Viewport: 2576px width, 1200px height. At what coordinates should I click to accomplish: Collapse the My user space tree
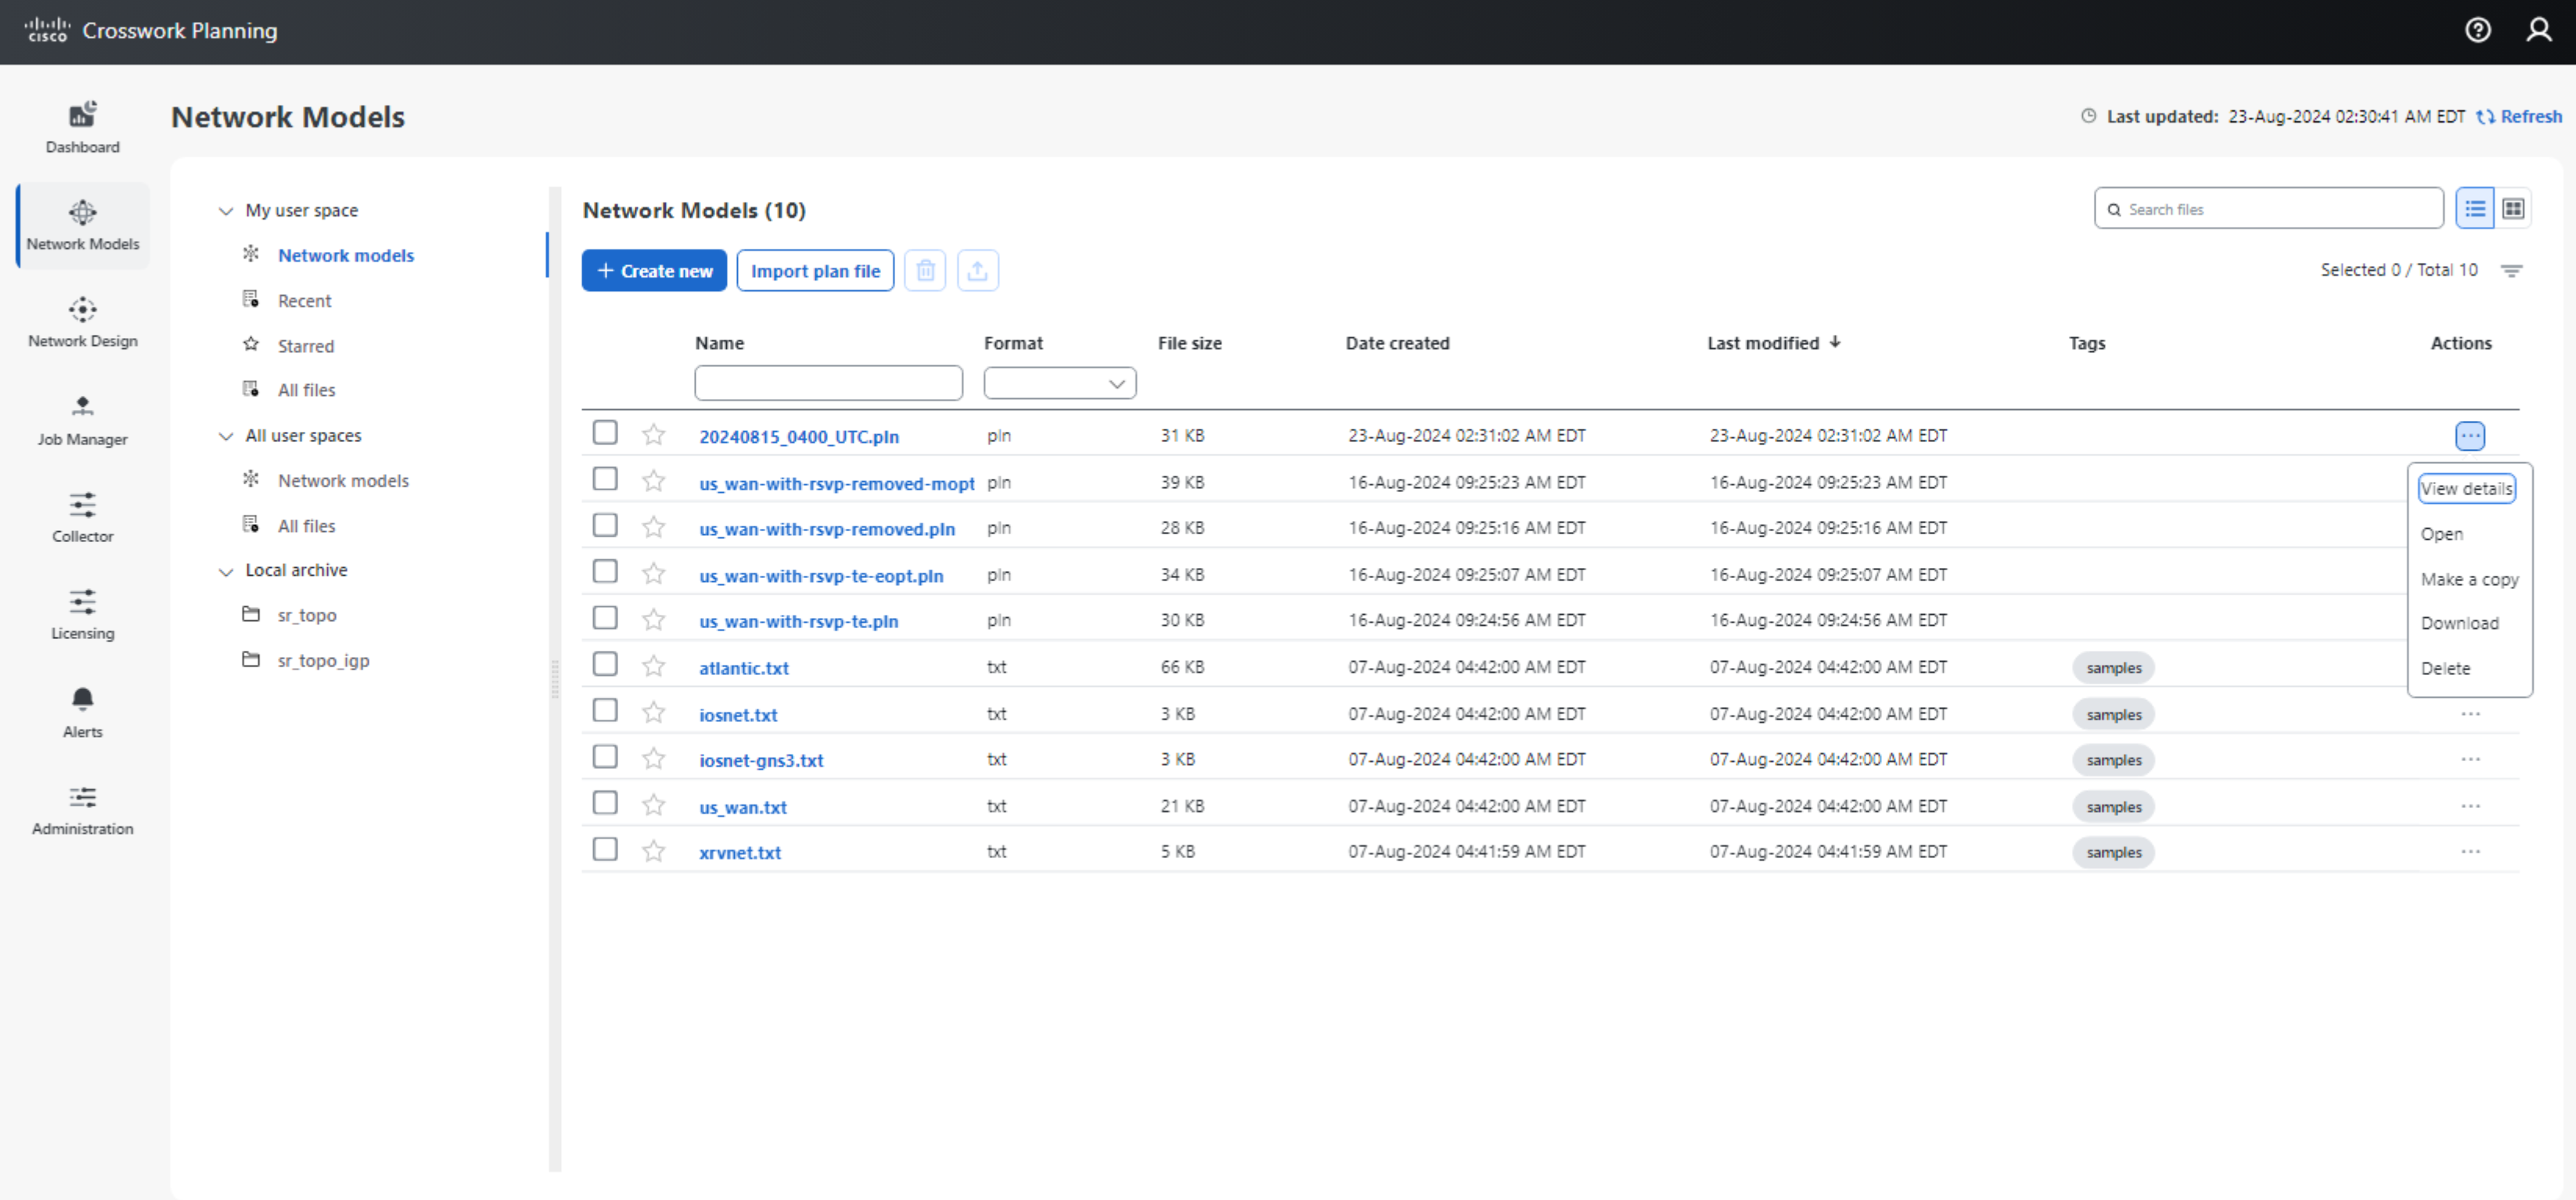point(226,210)
